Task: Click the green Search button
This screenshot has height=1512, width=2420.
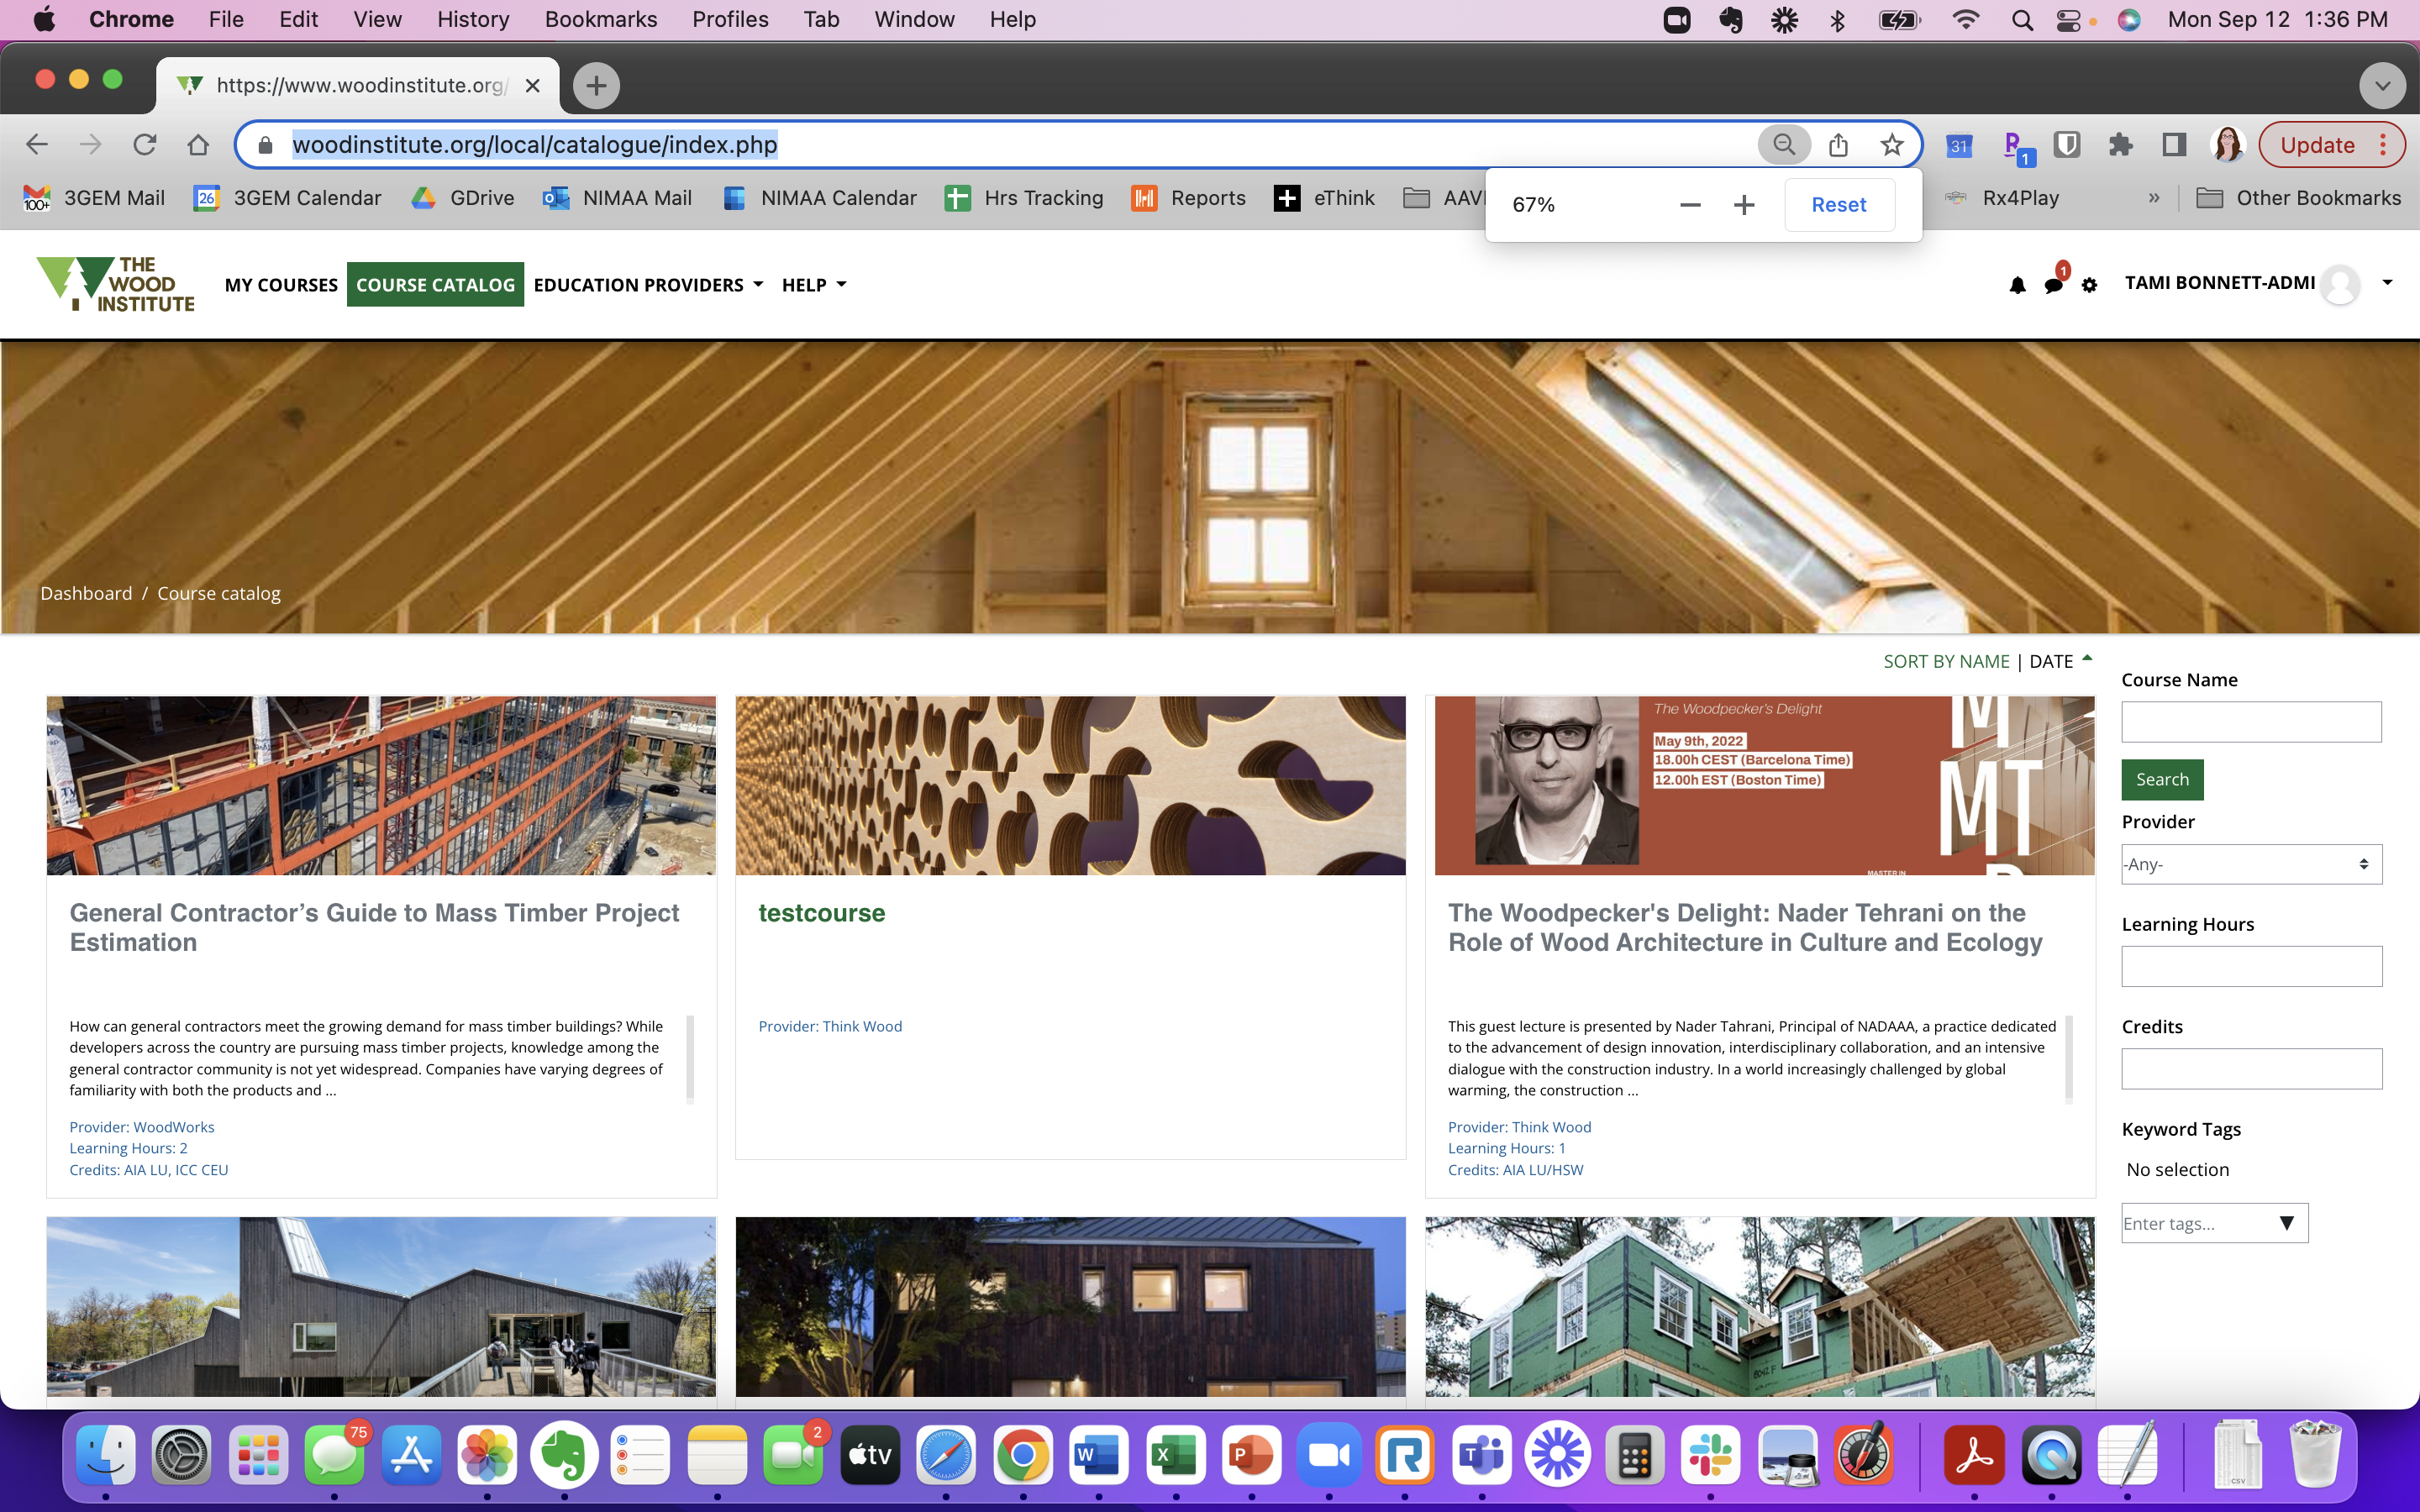Action: click(x=2162, y=779)
